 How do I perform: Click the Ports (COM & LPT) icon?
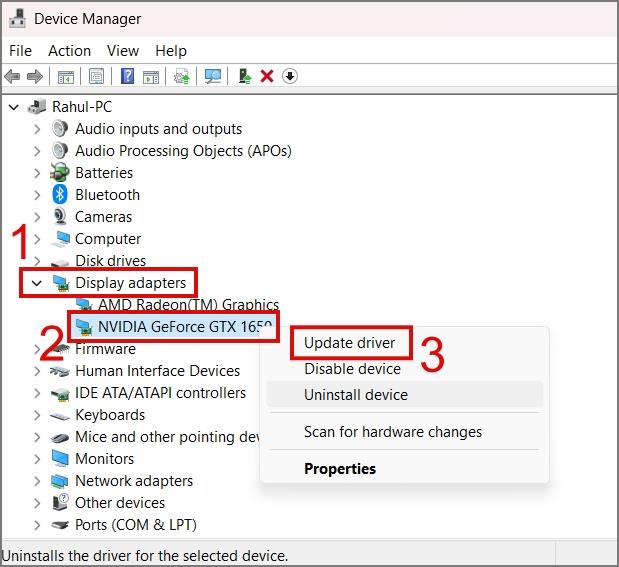(60, 525)
